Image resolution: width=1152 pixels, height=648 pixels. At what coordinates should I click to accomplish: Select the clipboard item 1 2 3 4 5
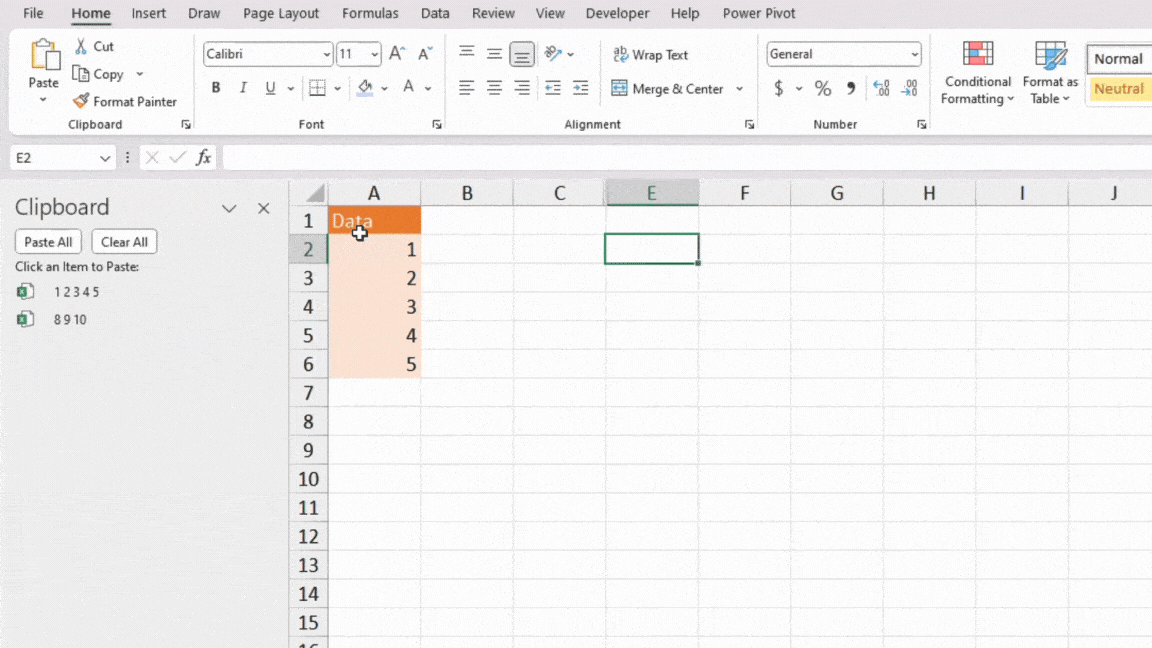click(x=75, y=291)
